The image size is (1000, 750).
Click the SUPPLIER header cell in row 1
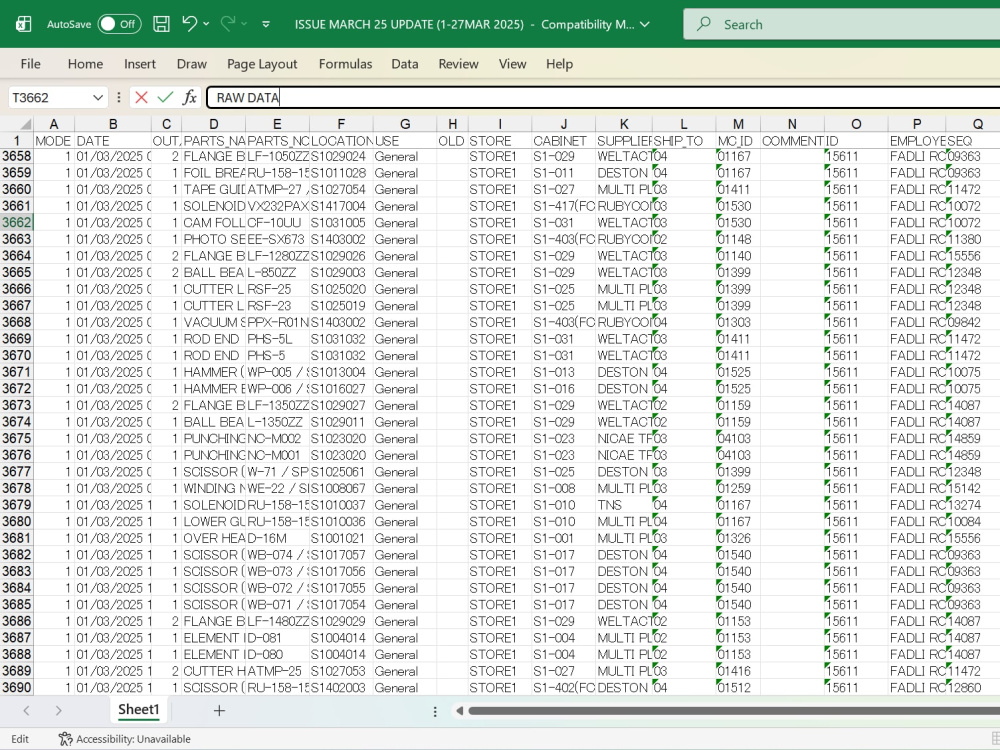pyautogui.click(x=624, y=141)
